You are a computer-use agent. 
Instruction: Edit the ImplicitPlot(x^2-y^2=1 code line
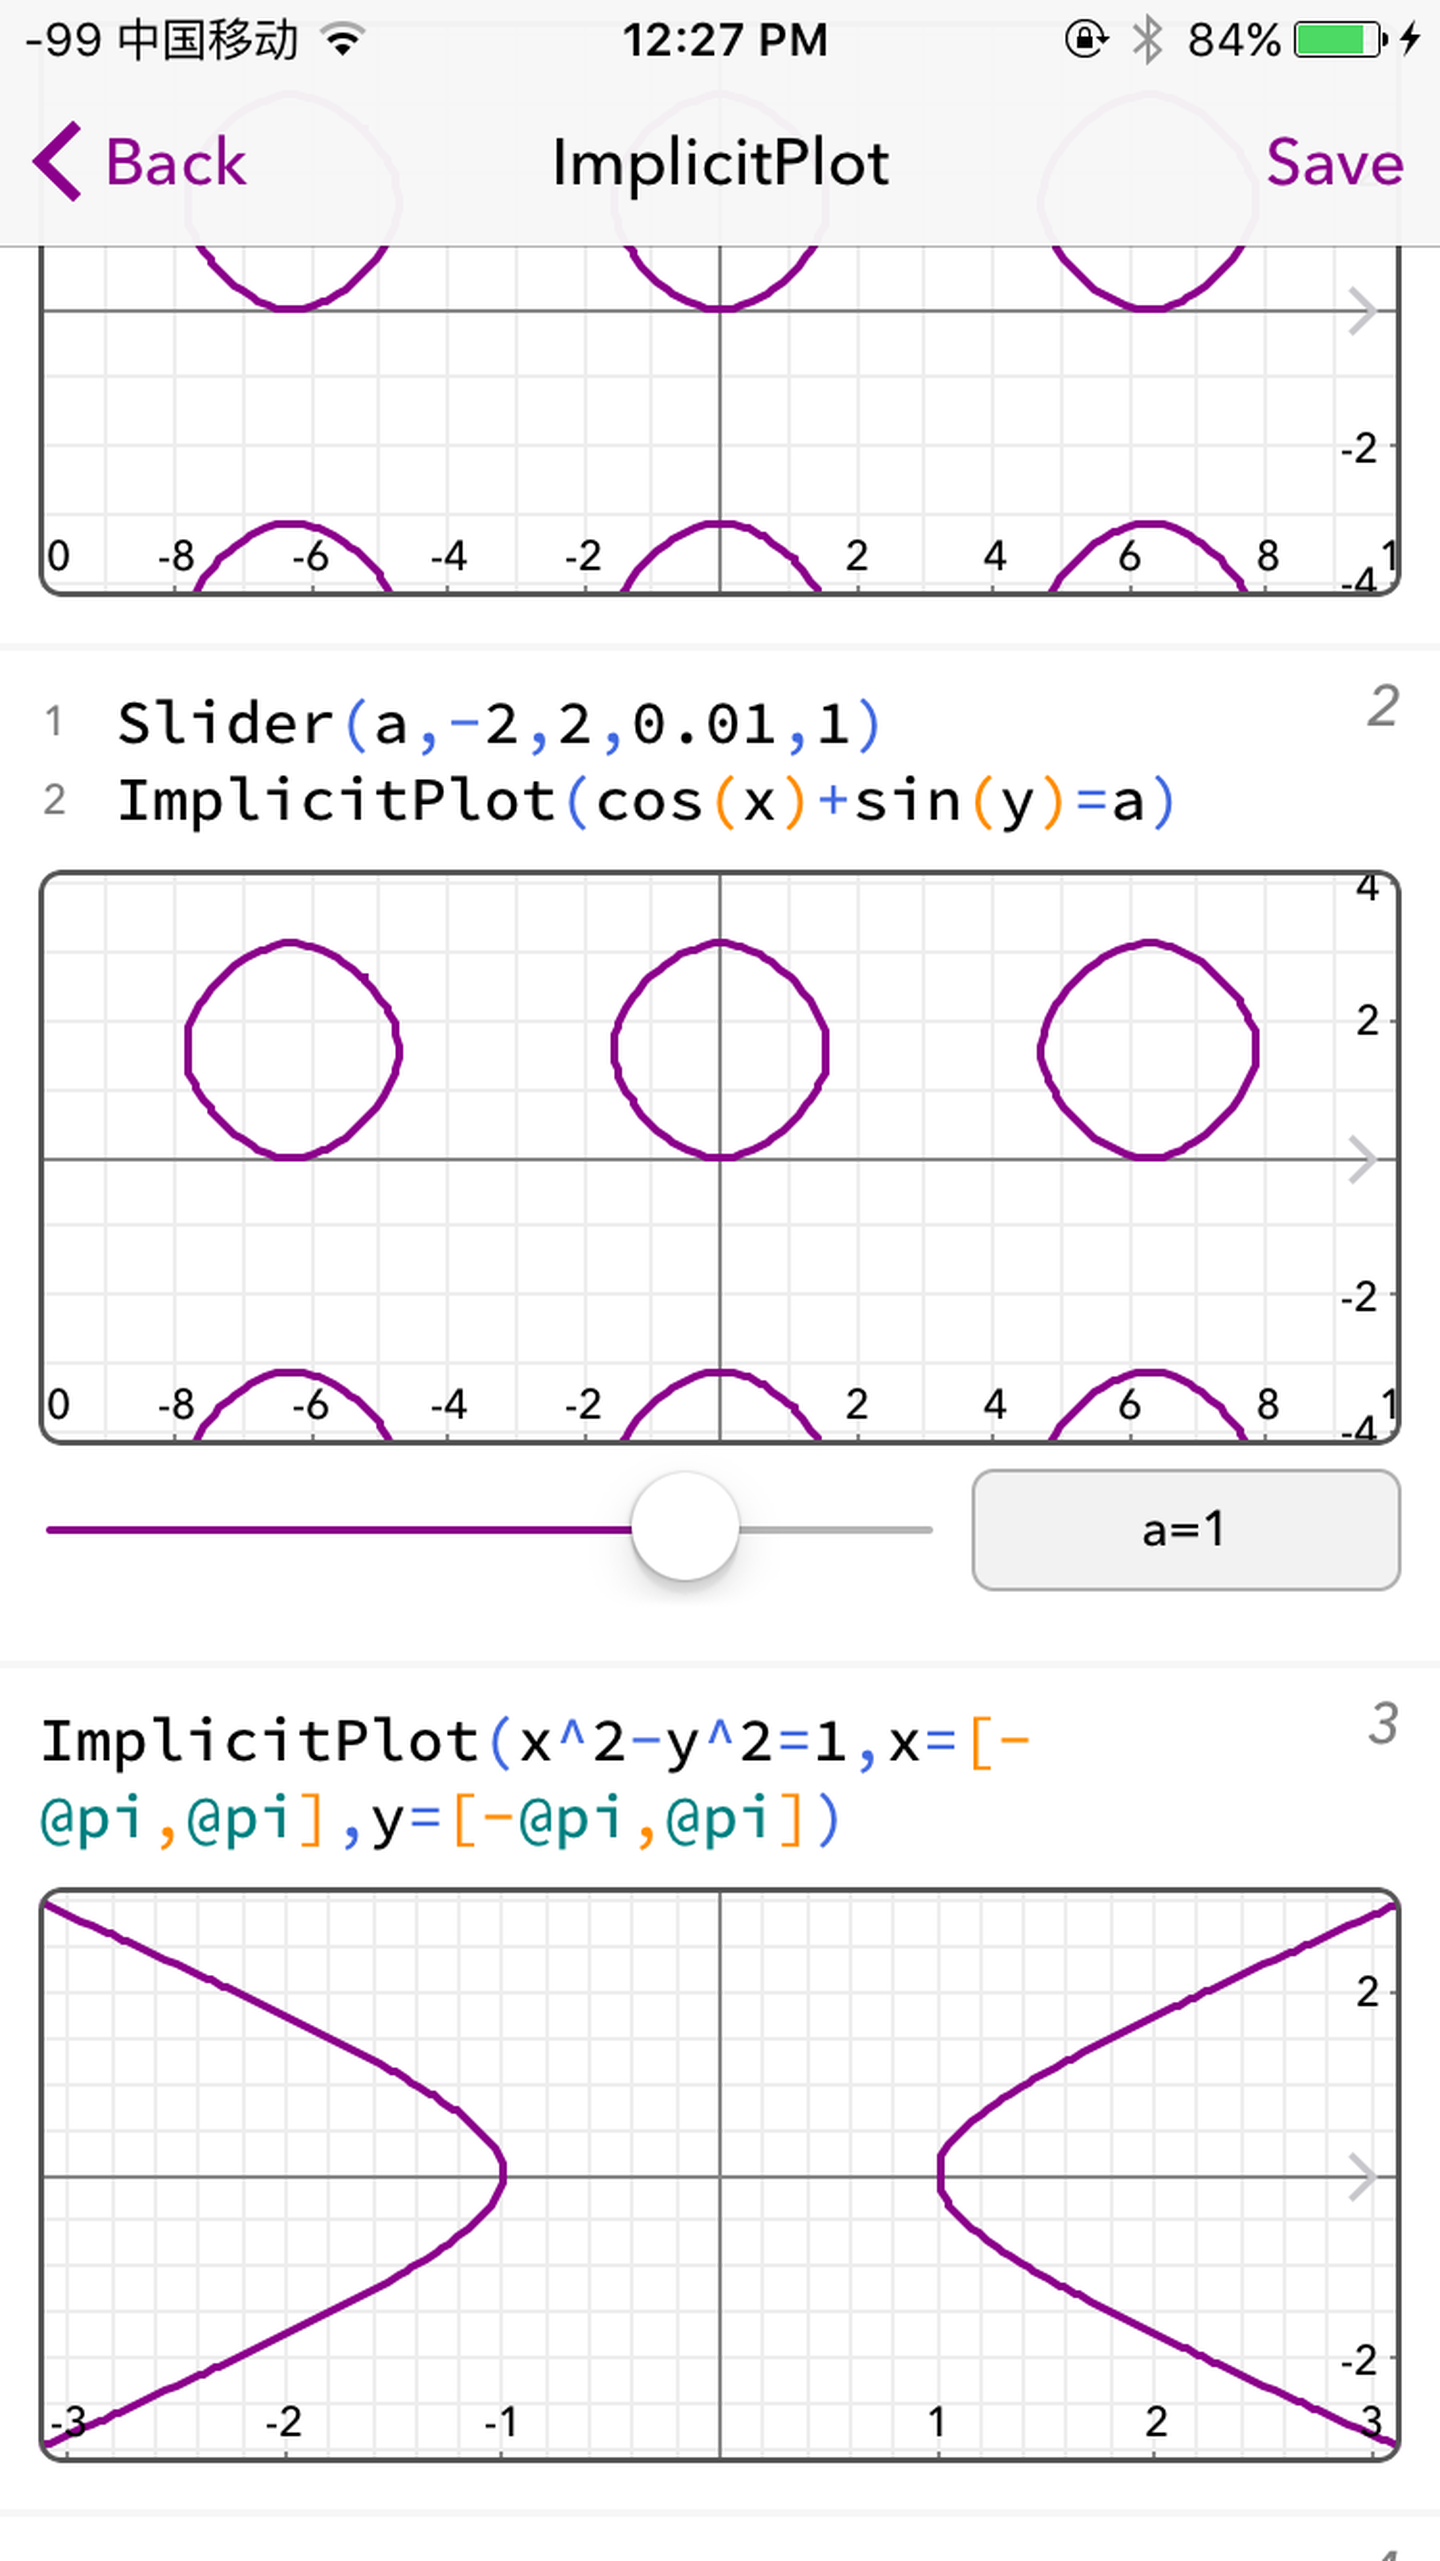coord(536,1742)
